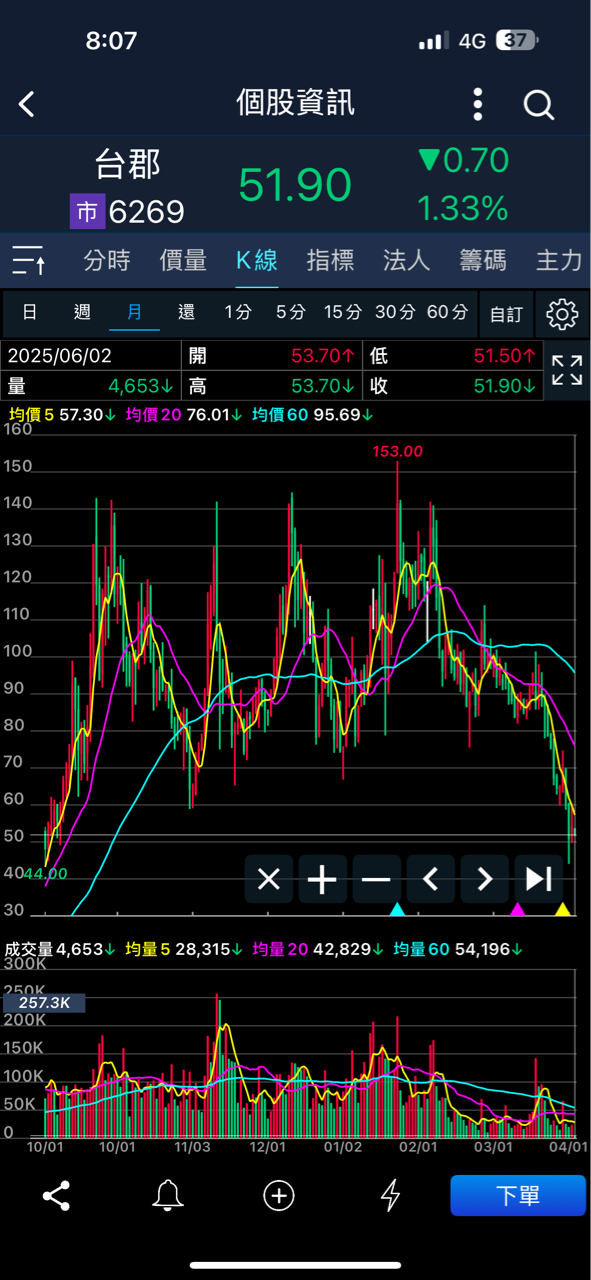The height and width of the screenshot is (1280, 591).
Task: Open the 自訂 custom period option
Action: tap(506, 314)
